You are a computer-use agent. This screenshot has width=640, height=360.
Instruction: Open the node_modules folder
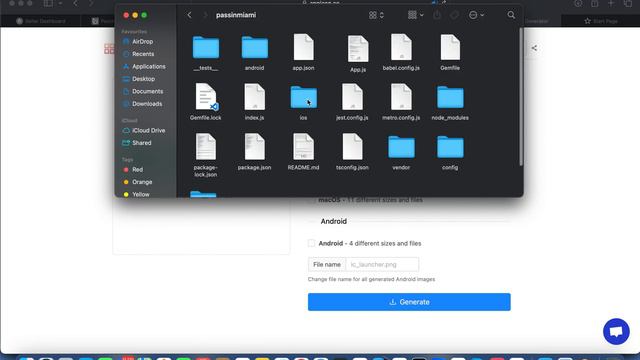450,98
